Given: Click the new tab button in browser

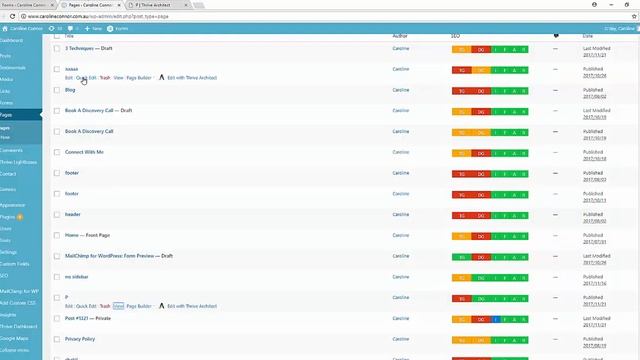Looking at the screenshot, I should tap(199, 5).
